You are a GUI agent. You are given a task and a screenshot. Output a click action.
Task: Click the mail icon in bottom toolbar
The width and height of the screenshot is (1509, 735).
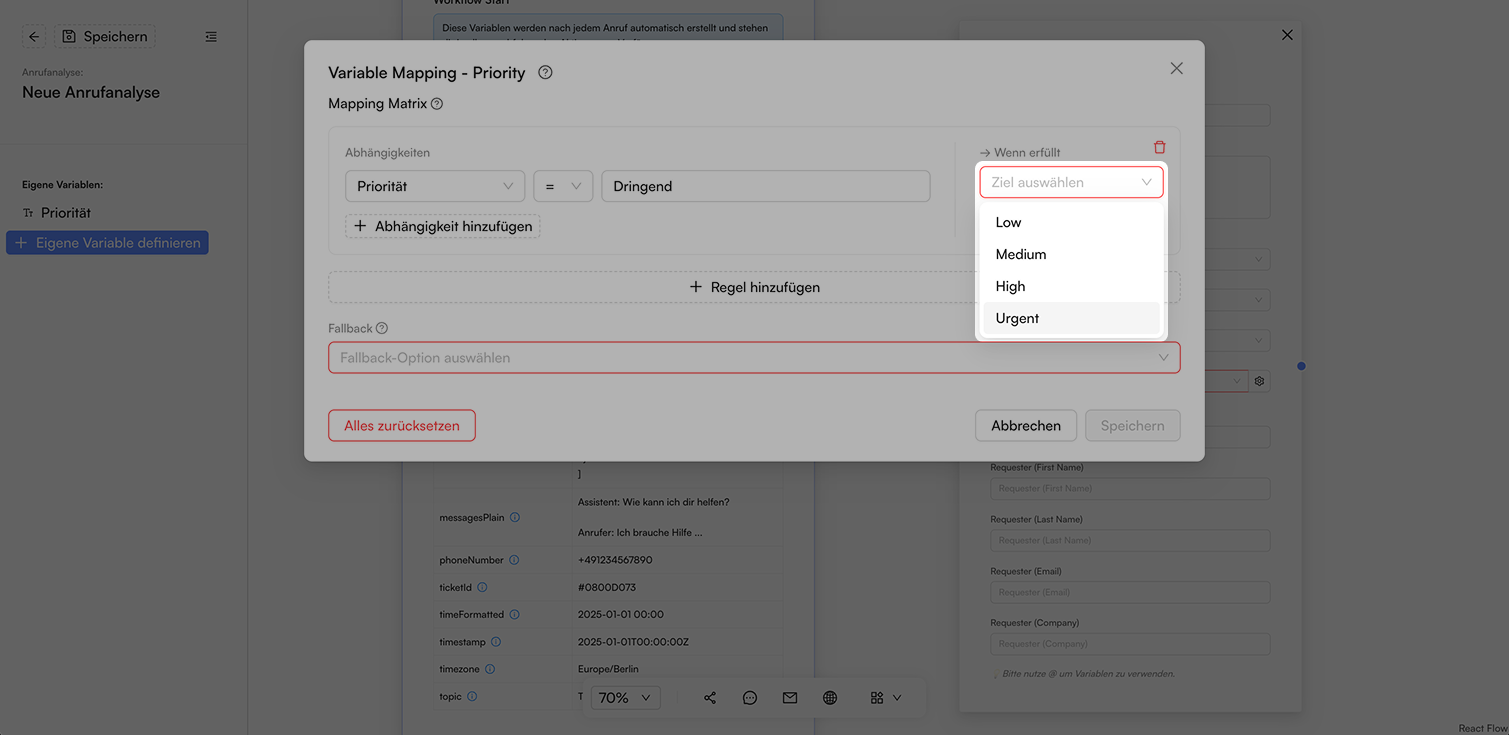[790, 698]
